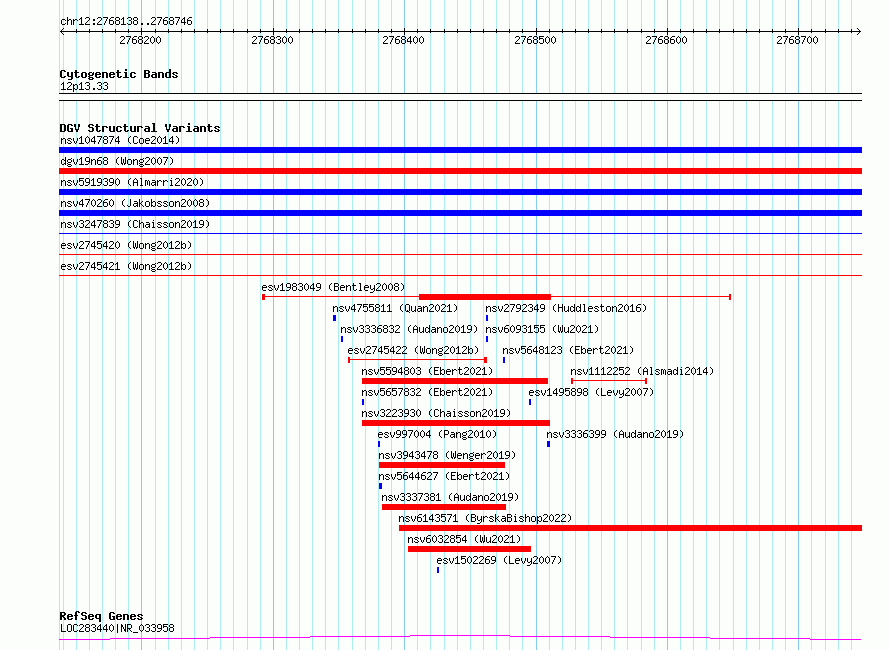Click the red bar under nsv3223930
The image size is (890, 650).
click(x=456, y=423)
